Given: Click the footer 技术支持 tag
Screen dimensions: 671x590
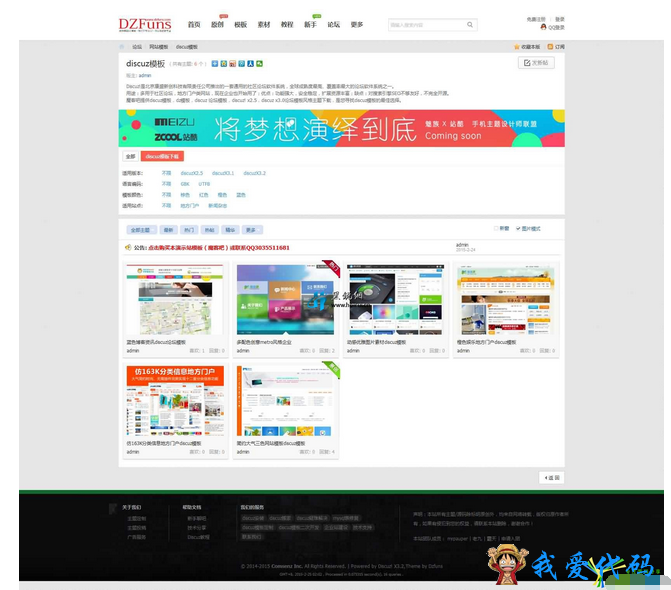Looking at the screenshot, I should click(362, 528).
